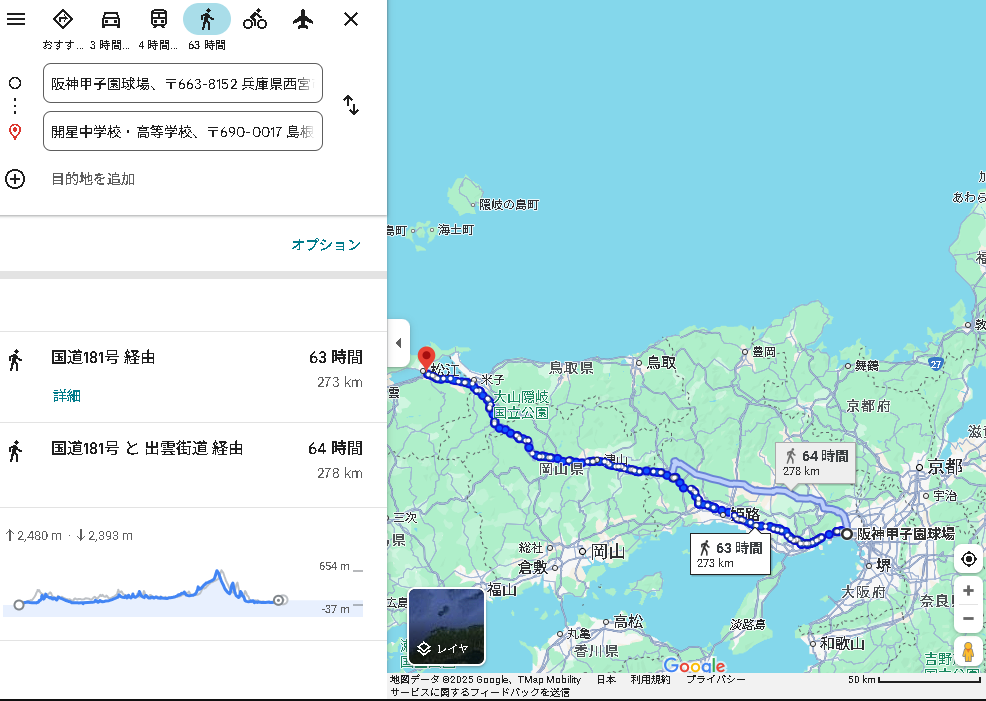Screen dimensions: 986x701
Task: Open 詳細 for the 国道181号 route
Action: pos(67,395)
